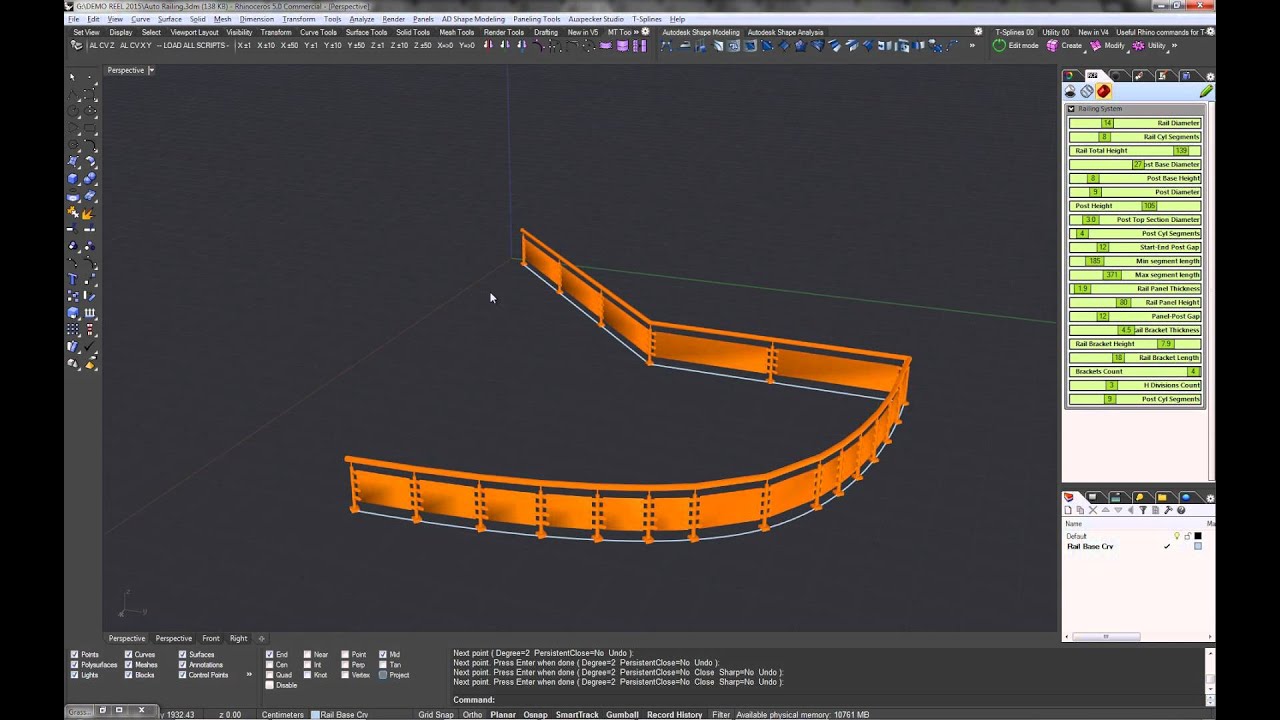Expand the top toolbar overflow chevron
This screenshot has height=720, width=1280.
972,45
